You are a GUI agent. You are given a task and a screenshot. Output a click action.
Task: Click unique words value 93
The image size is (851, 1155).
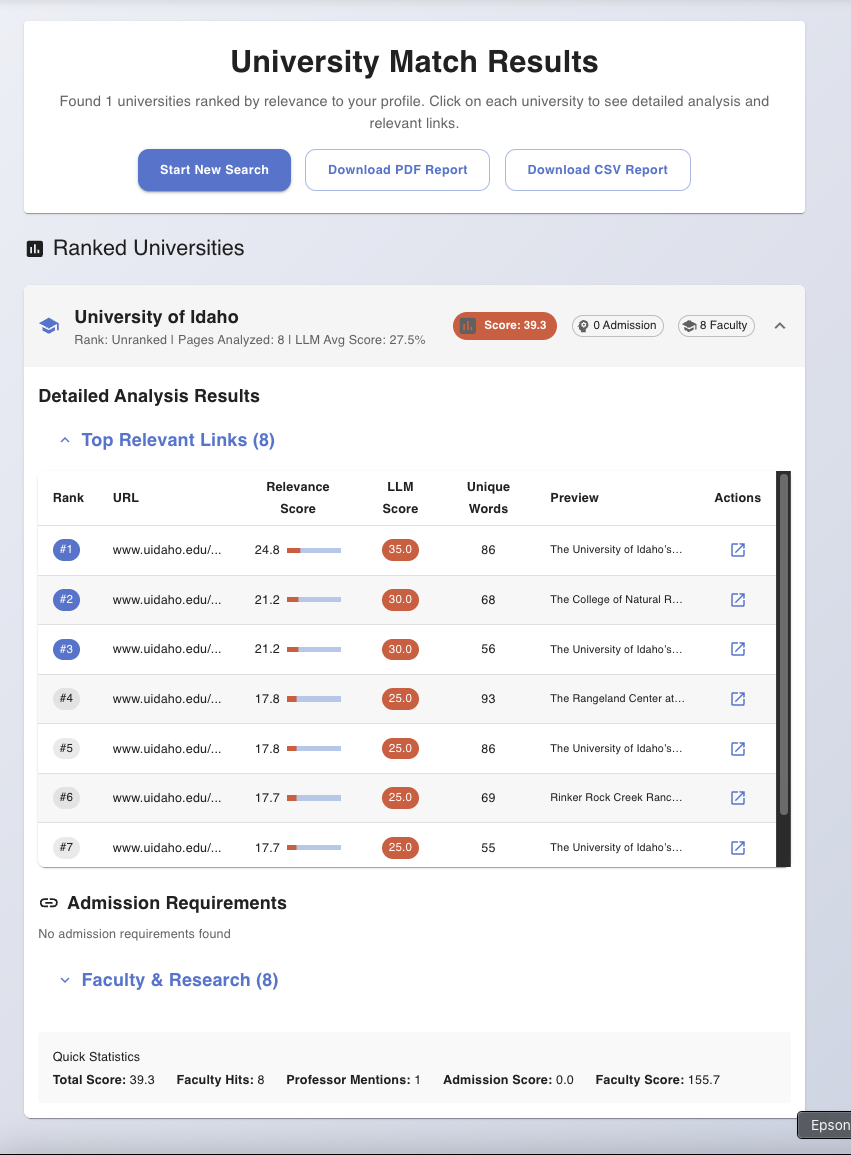pyautogui.click(x=488, y=699)
